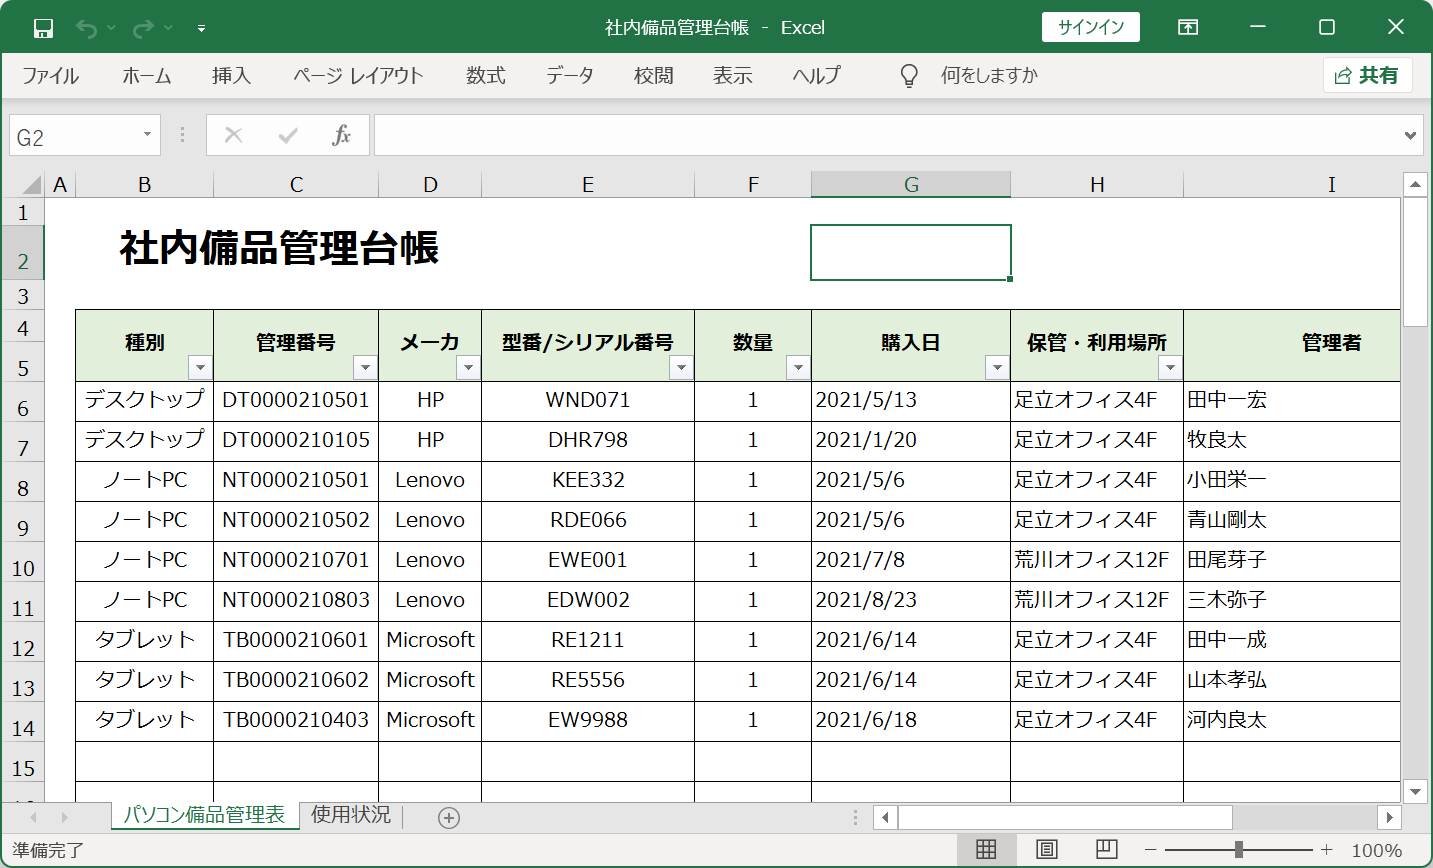This screenshot has width=1433, height=868.
Task: Switch to Page Layout view icon
Action: click(x=1047, y=850)
